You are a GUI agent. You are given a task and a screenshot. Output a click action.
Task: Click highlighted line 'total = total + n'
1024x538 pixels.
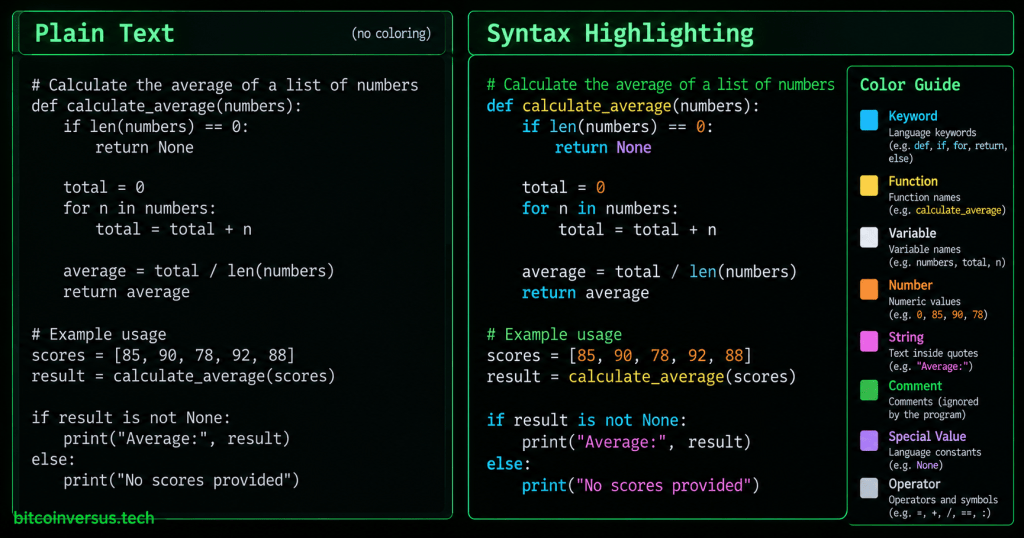pyautogui.click(x=637, y=230)
